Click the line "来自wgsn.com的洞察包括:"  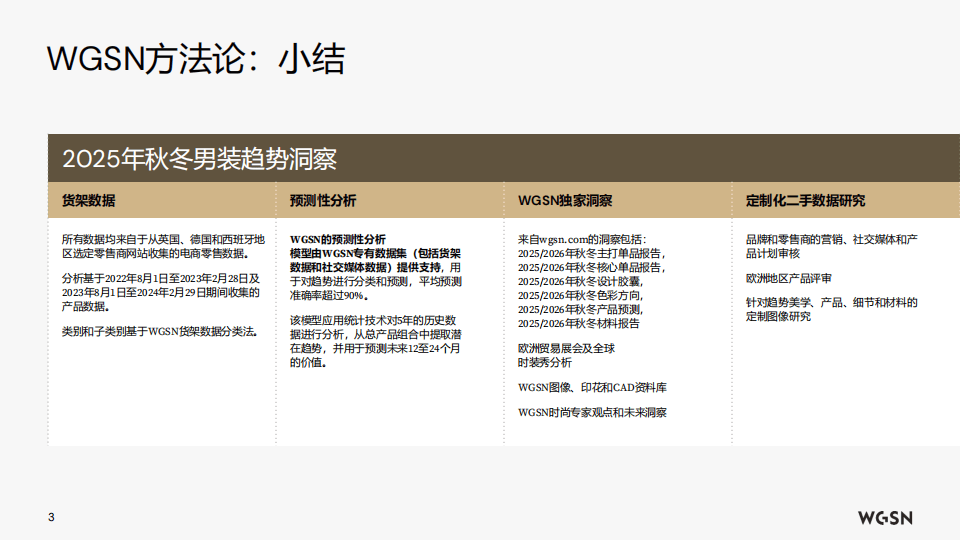point(582,239)
